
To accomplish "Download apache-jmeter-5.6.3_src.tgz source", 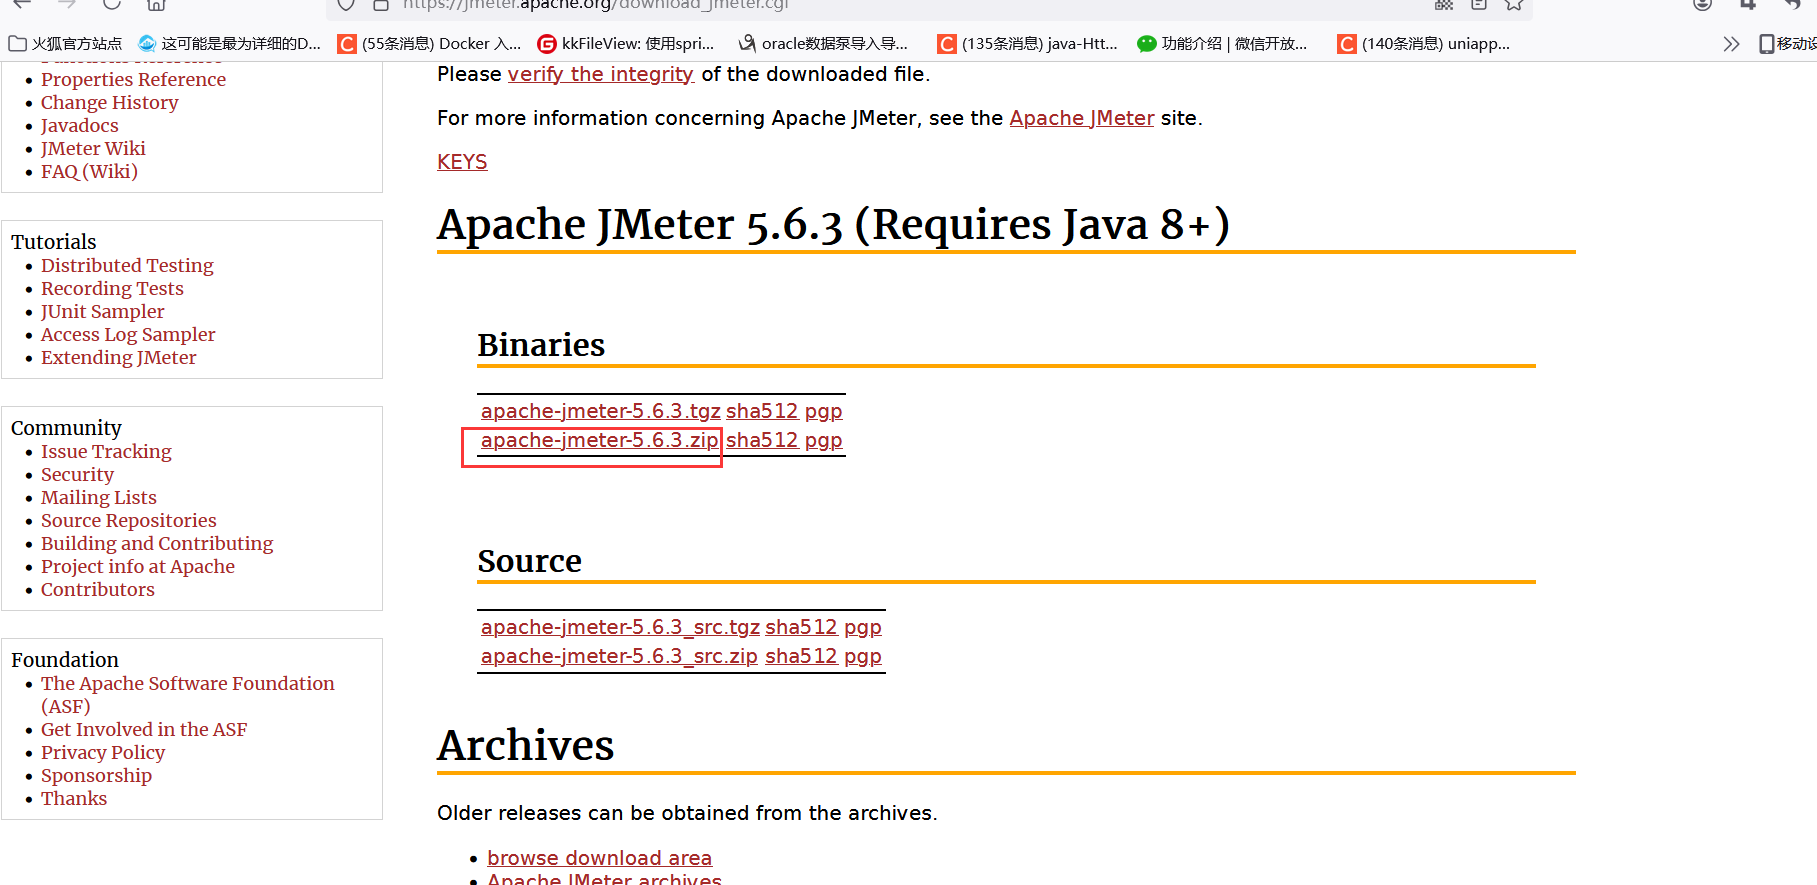I will [620, 627].
